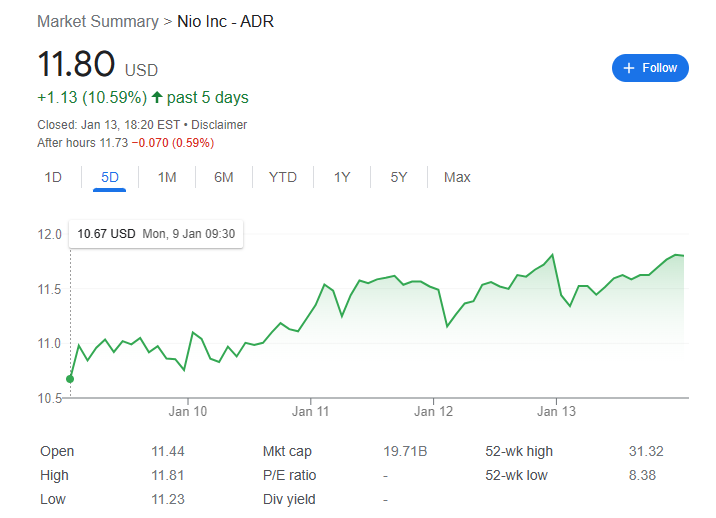
Task: Select the YTD chart tab
Action: (283, 177)
